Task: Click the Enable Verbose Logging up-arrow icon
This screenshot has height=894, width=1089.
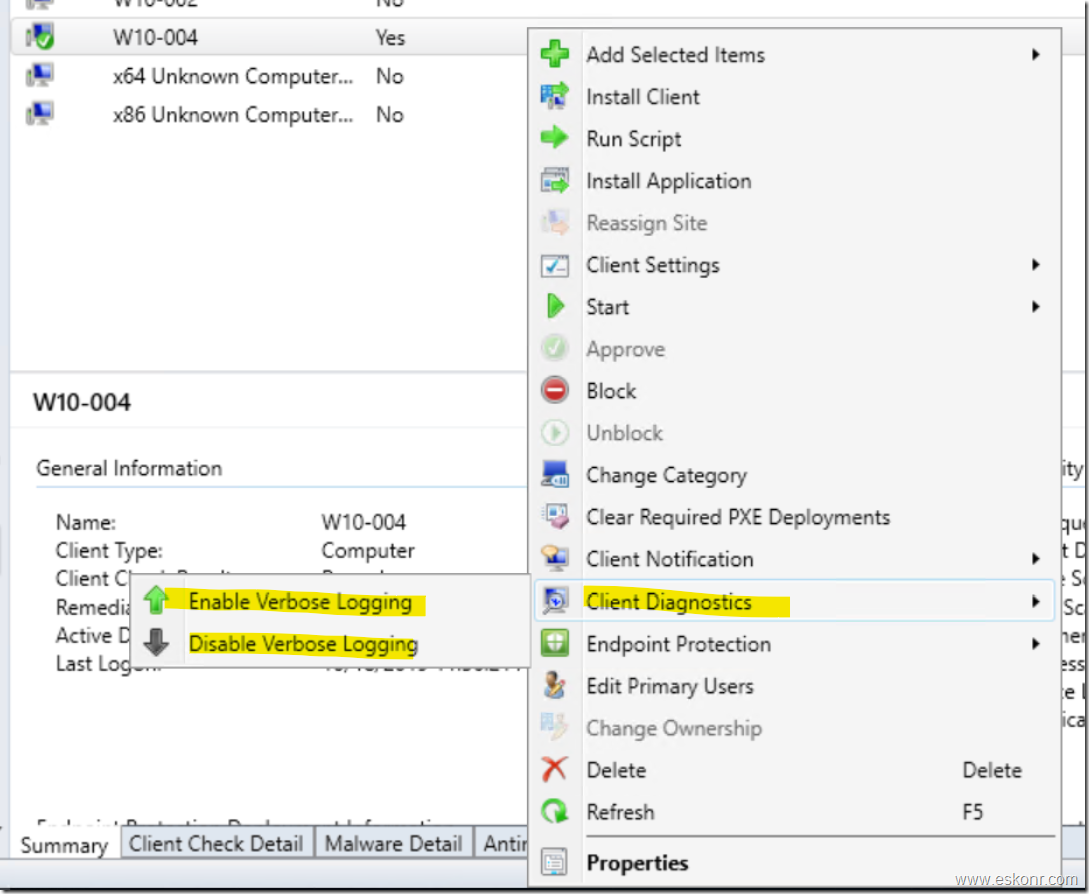Action: pos(157,600)
